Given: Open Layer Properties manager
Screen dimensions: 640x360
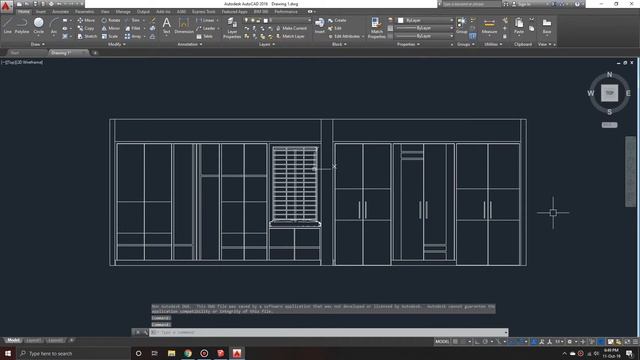Looking at the screenshot, I should click(x=232, y=29).
